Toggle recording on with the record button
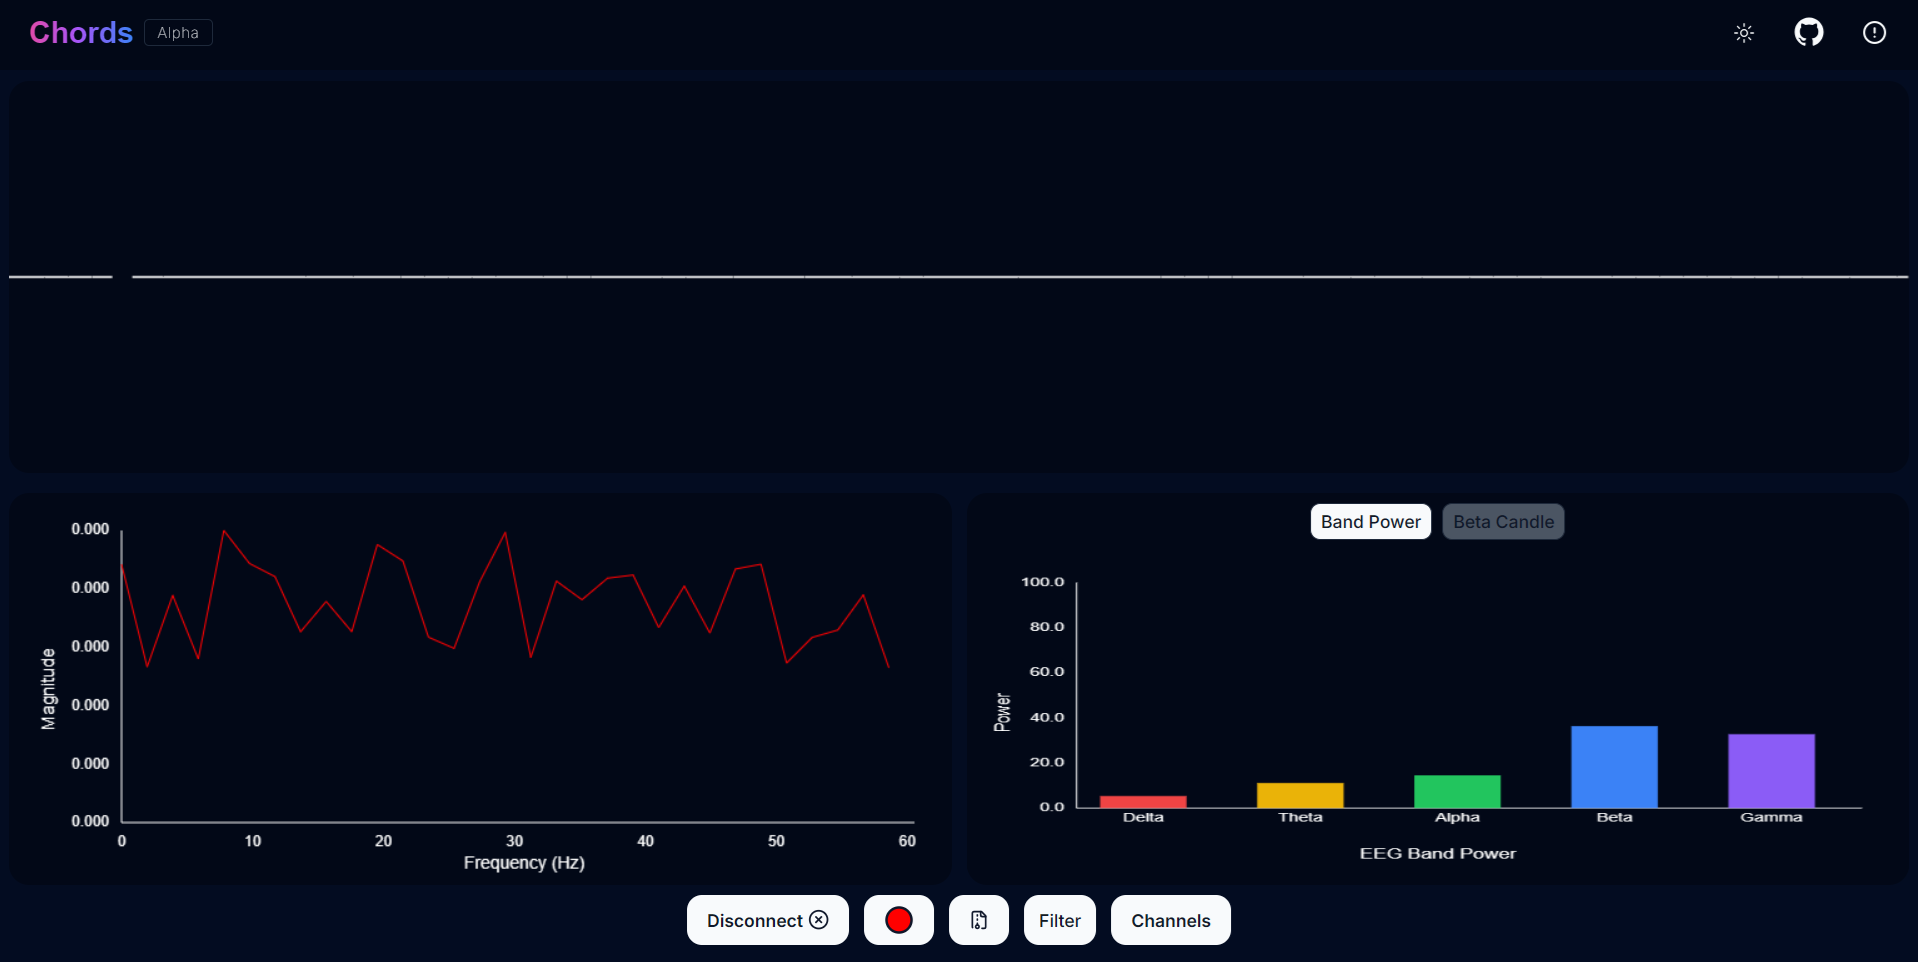 [897, 920]
